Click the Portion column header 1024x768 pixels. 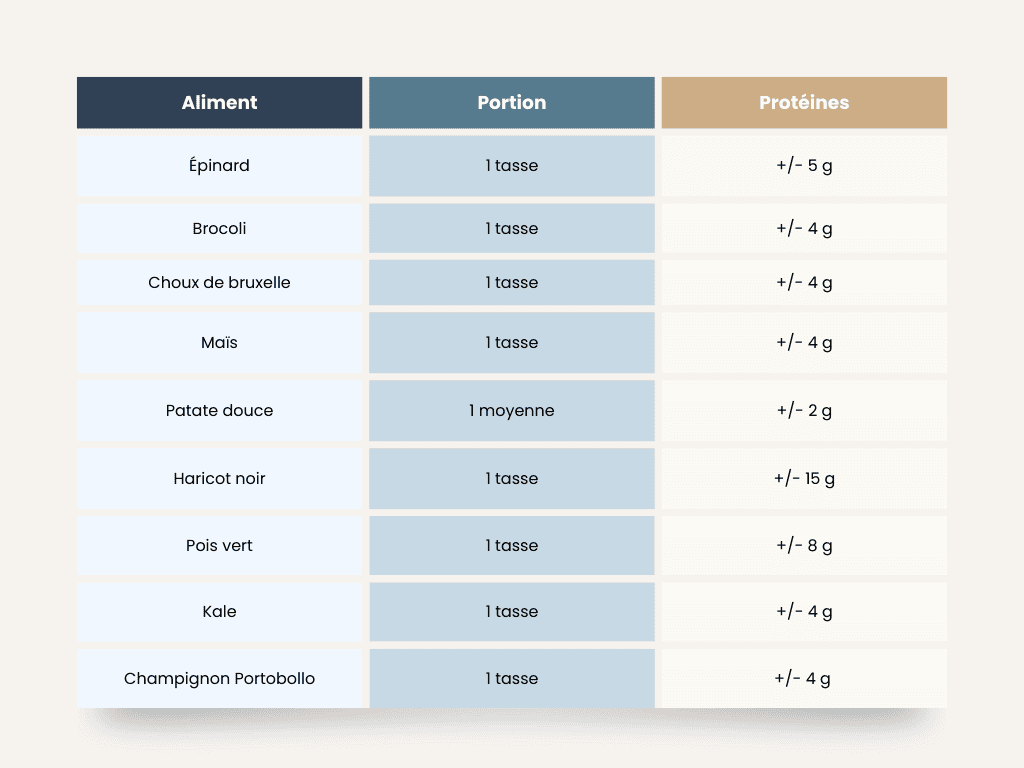point(512,103)
